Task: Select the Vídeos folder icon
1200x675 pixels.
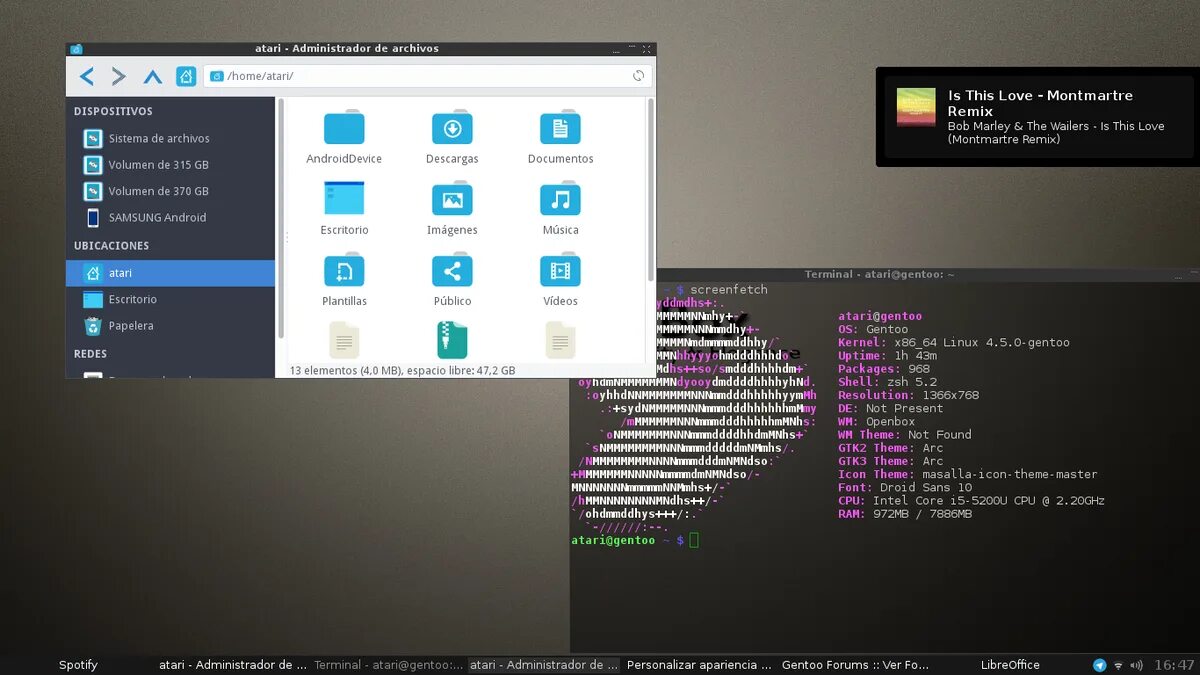Action: (560, 270)
